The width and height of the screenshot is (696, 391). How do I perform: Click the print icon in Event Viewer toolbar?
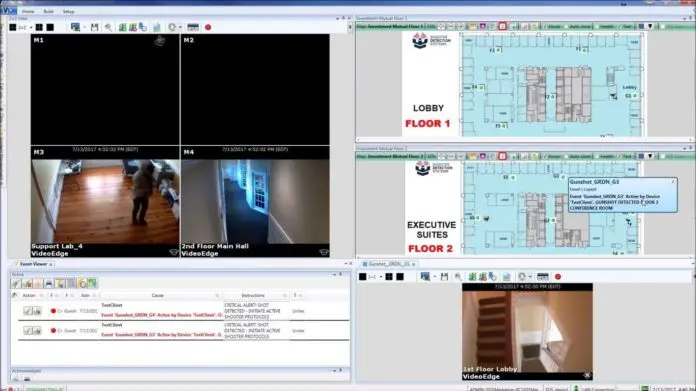pos(49,283)
